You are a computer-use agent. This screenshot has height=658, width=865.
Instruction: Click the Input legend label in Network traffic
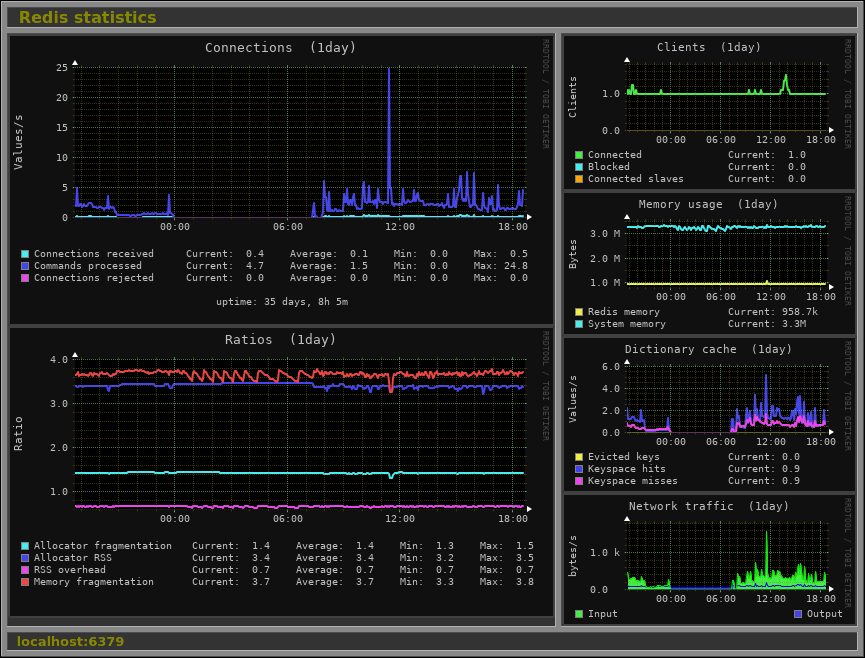click(x=602, y=614)
